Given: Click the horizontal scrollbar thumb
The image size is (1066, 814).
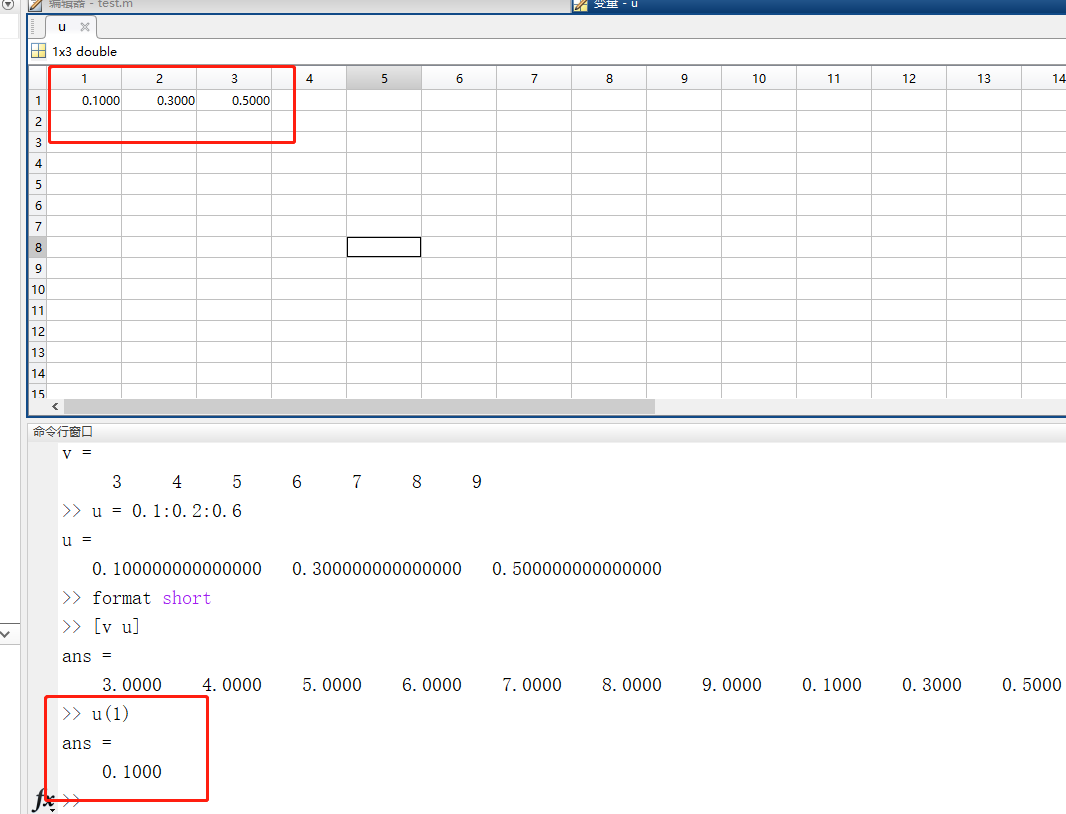Looking at the screenshot, I should point(360,406).
